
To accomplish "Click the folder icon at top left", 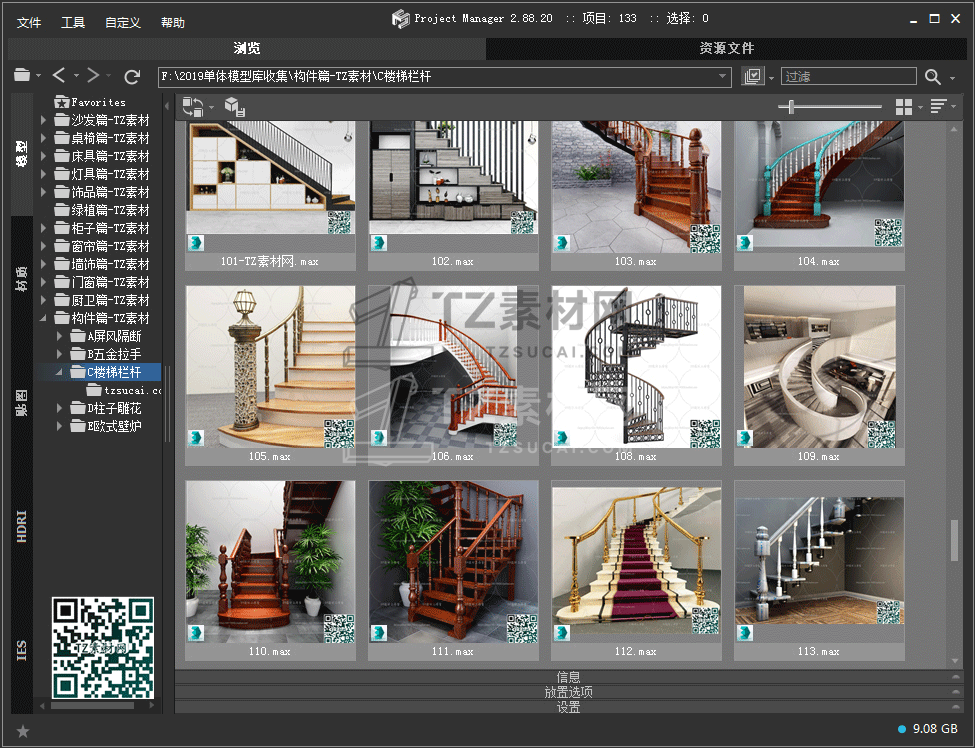I will 22,76.
